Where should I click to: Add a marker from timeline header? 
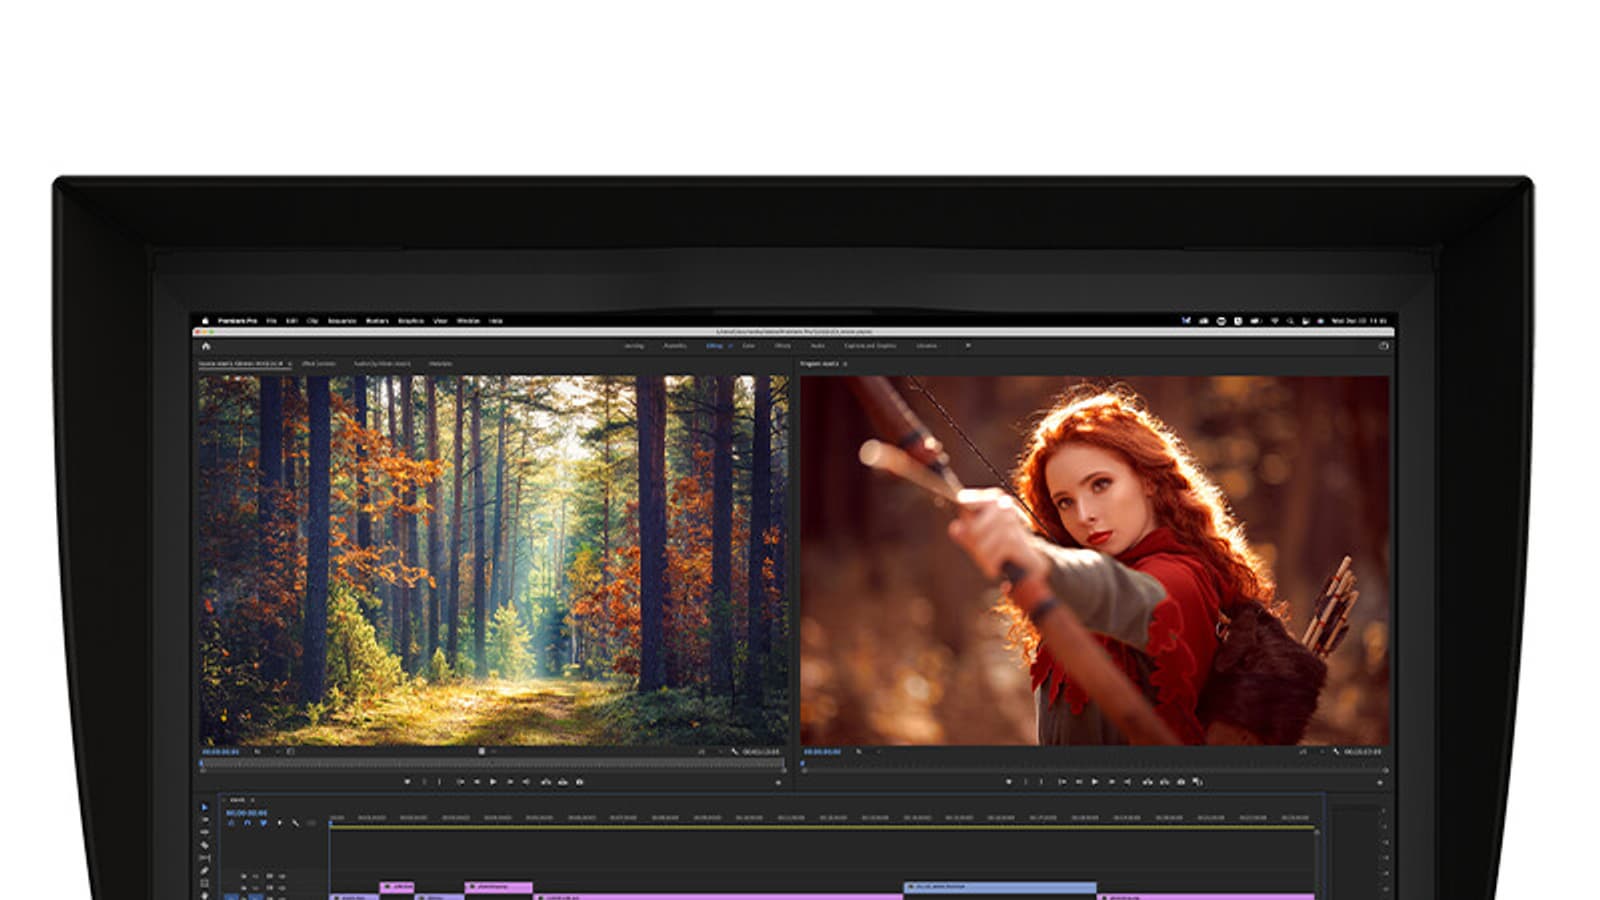tap(279, 823)
